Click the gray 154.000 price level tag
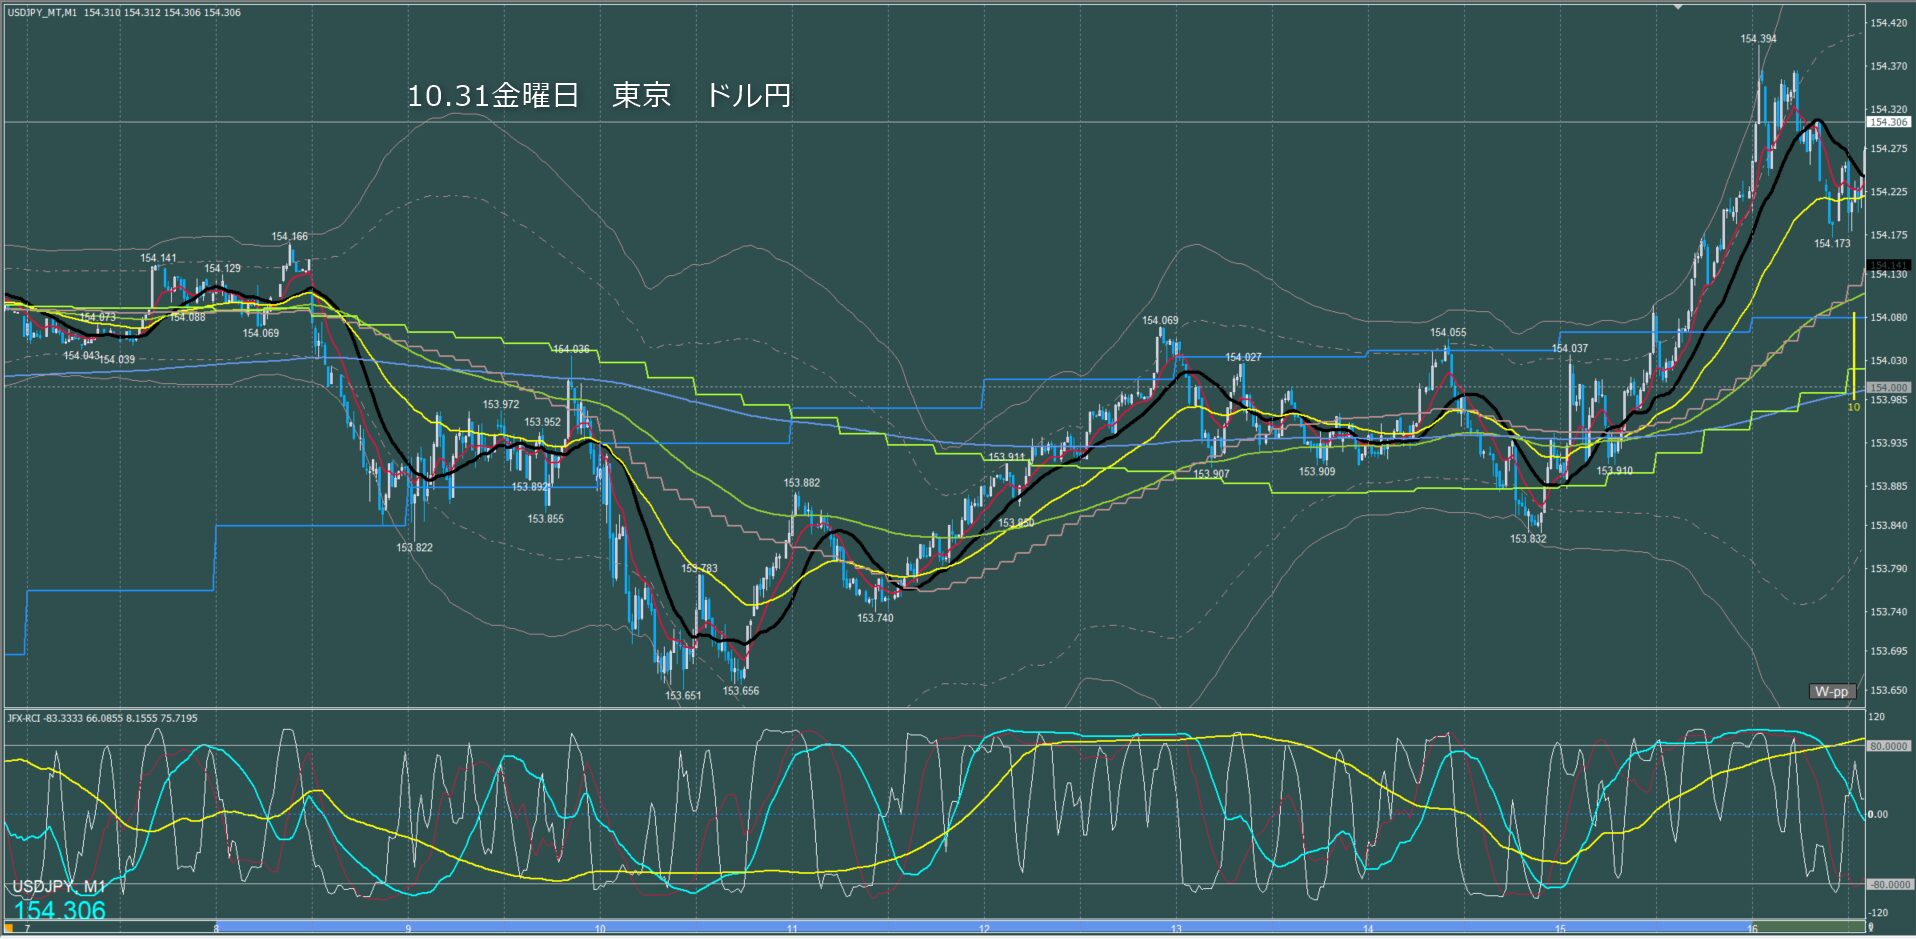Screen dimensions: 1916x939 [x=1888, y=387]
